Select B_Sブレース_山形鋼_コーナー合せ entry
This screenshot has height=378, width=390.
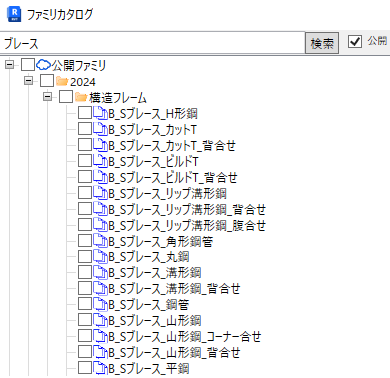(x=185, y=336)
